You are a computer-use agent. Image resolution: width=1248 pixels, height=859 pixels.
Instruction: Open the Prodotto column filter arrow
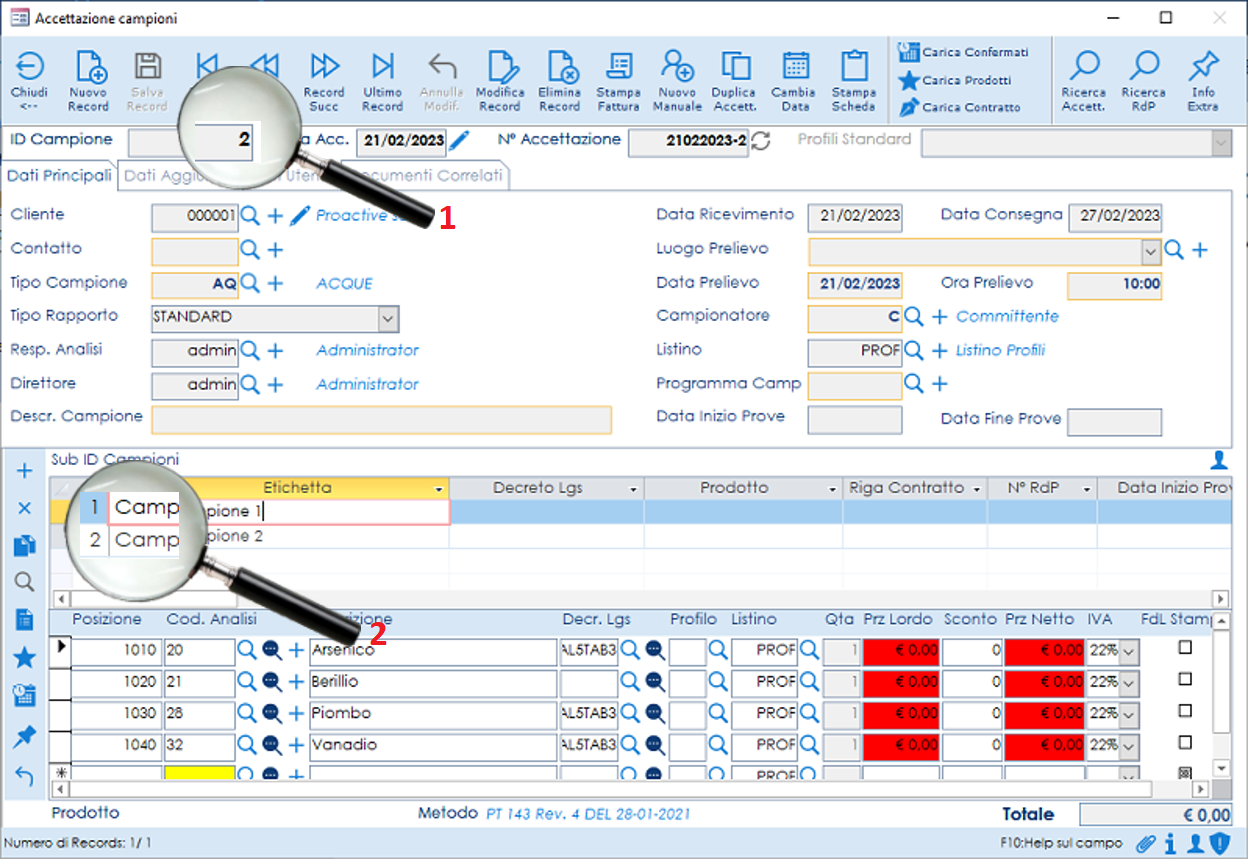[x=832, y=489]
